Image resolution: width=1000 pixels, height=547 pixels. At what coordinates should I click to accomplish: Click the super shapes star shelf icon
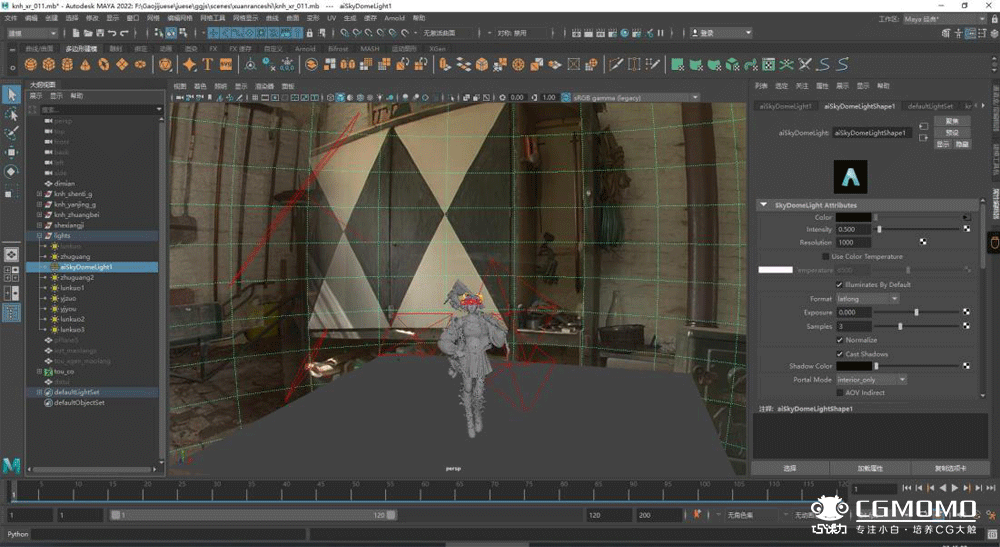coord(189,64)
